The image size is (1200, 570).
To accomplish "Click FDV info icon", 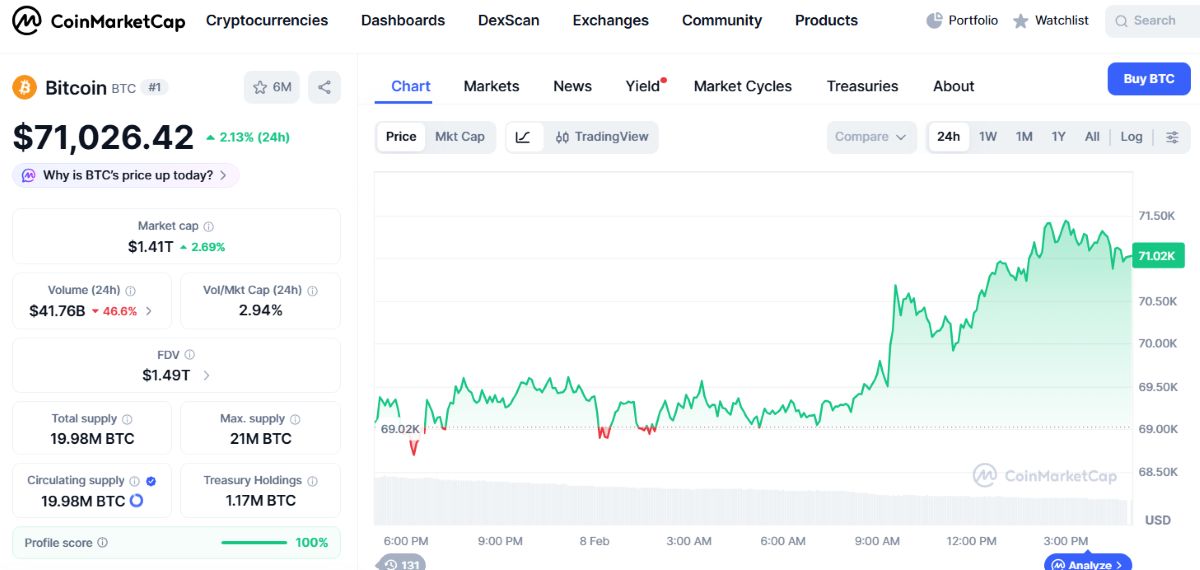I will (x=190, y=355).
